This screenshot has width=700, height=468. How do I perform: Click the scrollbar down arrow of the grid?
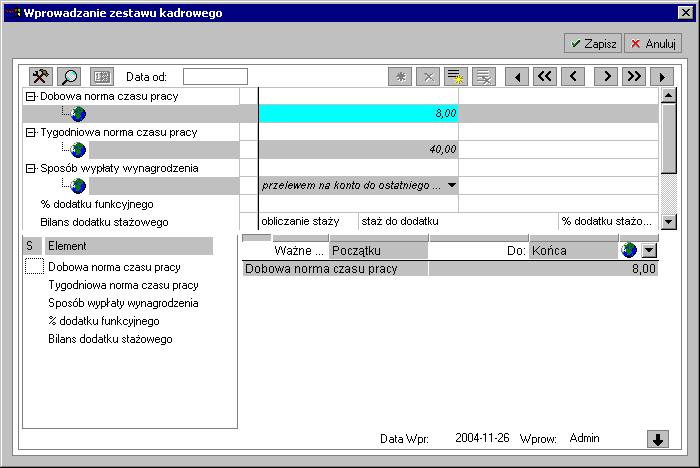668,221
